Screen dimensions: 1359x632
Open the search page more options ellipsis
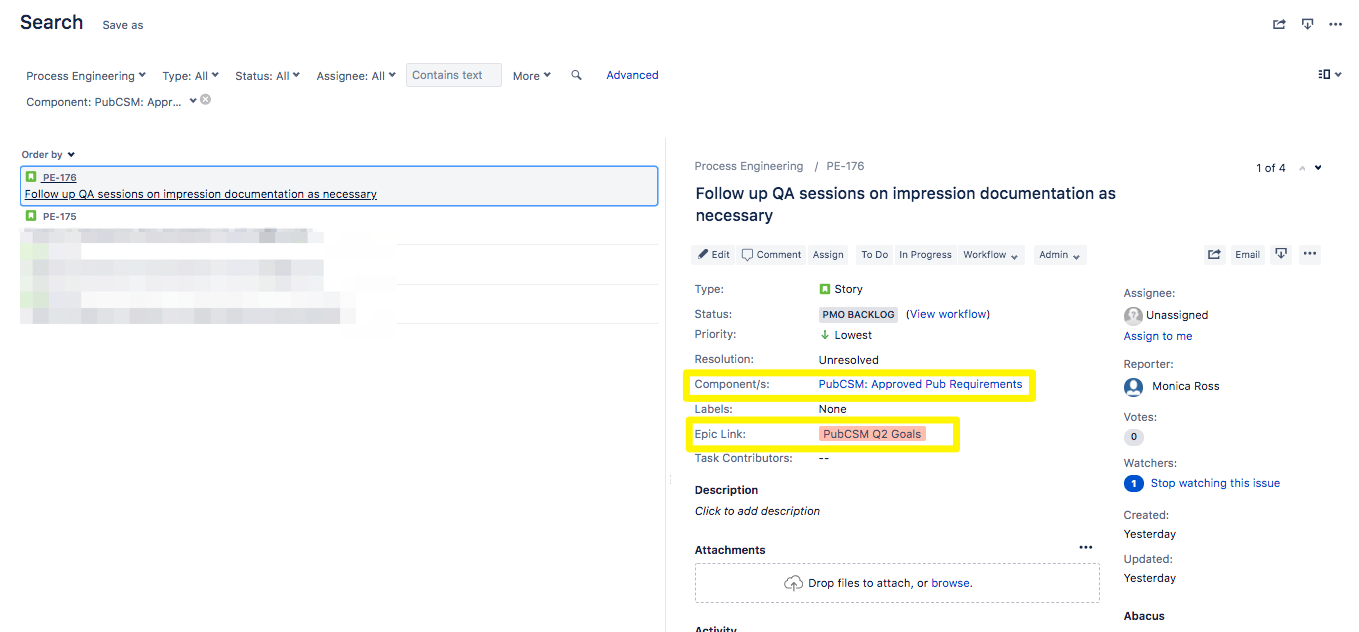[x=1335, y=25]
